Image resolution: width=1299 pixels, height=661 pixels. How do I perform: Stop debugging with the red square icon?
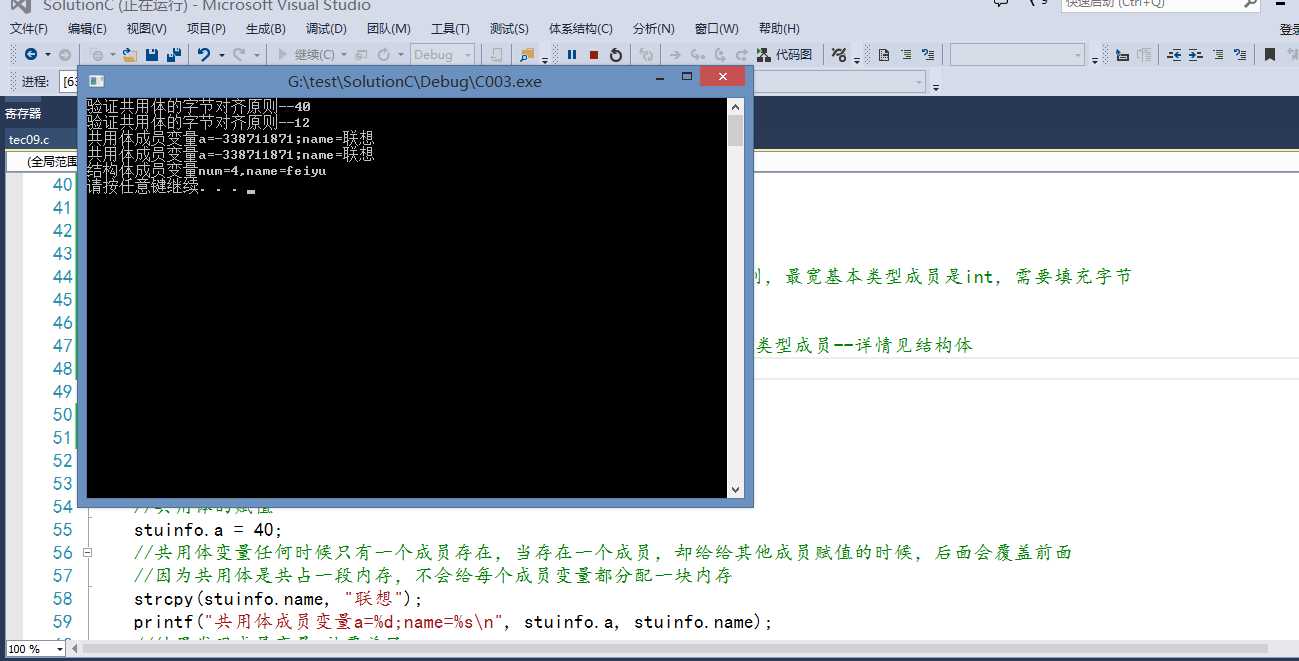(x=594, y=55)
